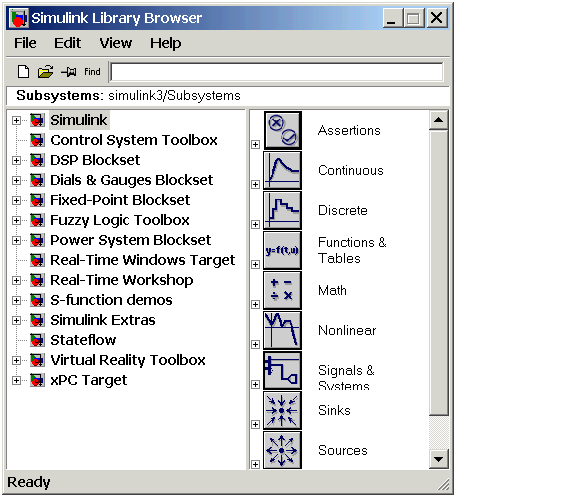
Task: Expand the Simulink tree node
Action: (16, 120)
